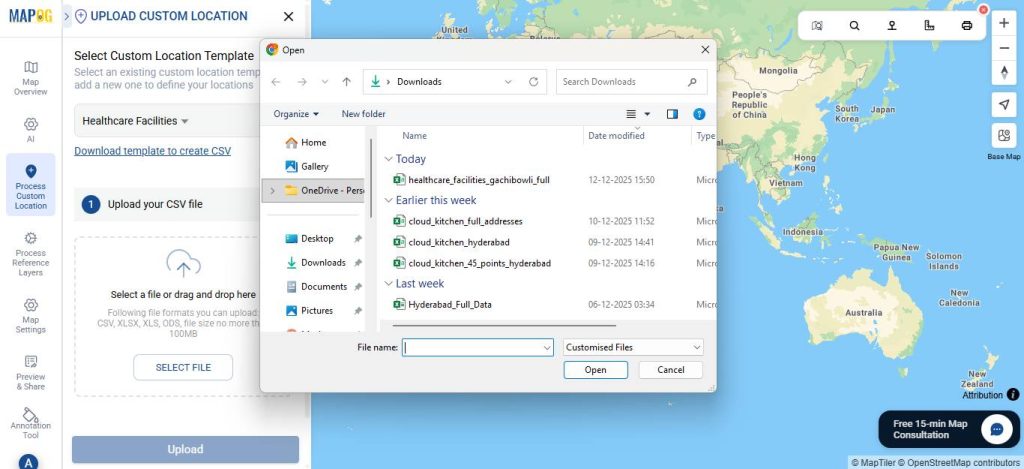1024x469 pixels.
Task: Open the Organize menu
Action: click(296, 114)
